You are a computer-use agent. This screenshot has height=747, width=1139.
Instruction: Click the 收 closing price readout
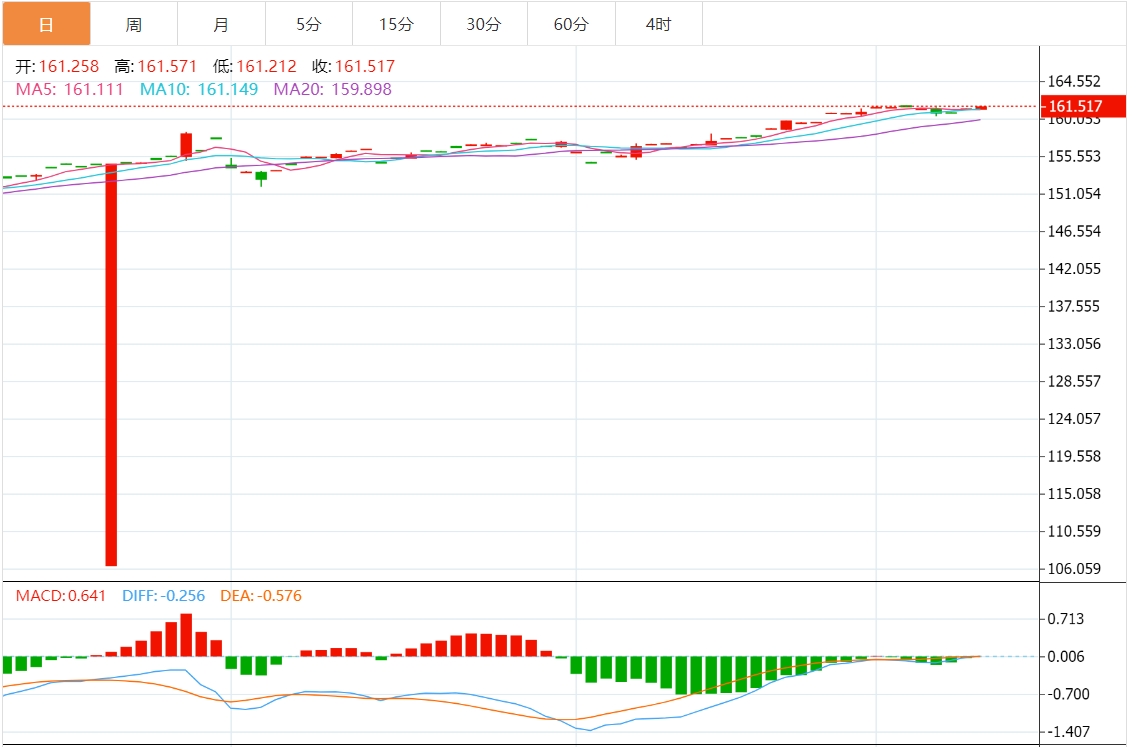353,67
